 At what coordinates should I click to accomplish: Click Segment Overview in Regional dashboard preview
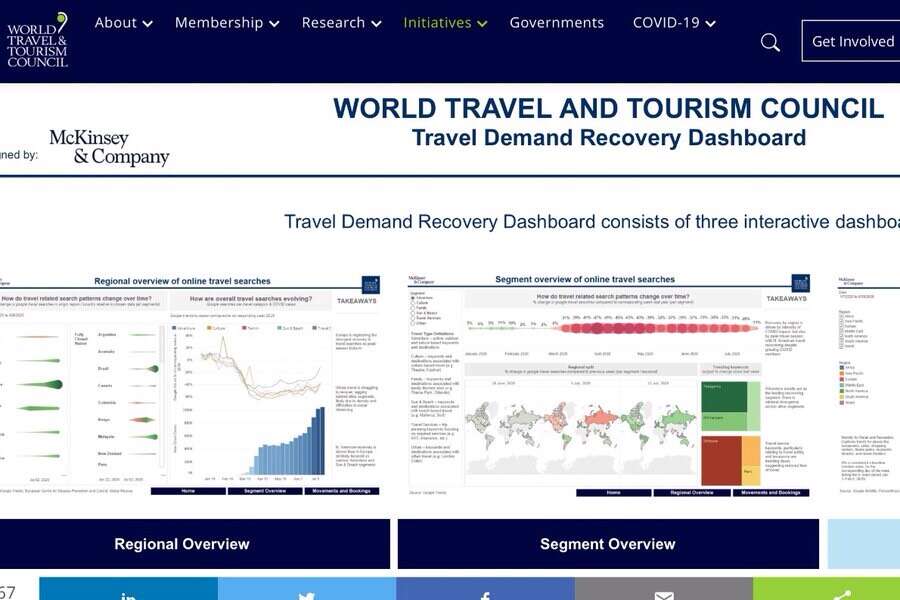pos(265,491)
